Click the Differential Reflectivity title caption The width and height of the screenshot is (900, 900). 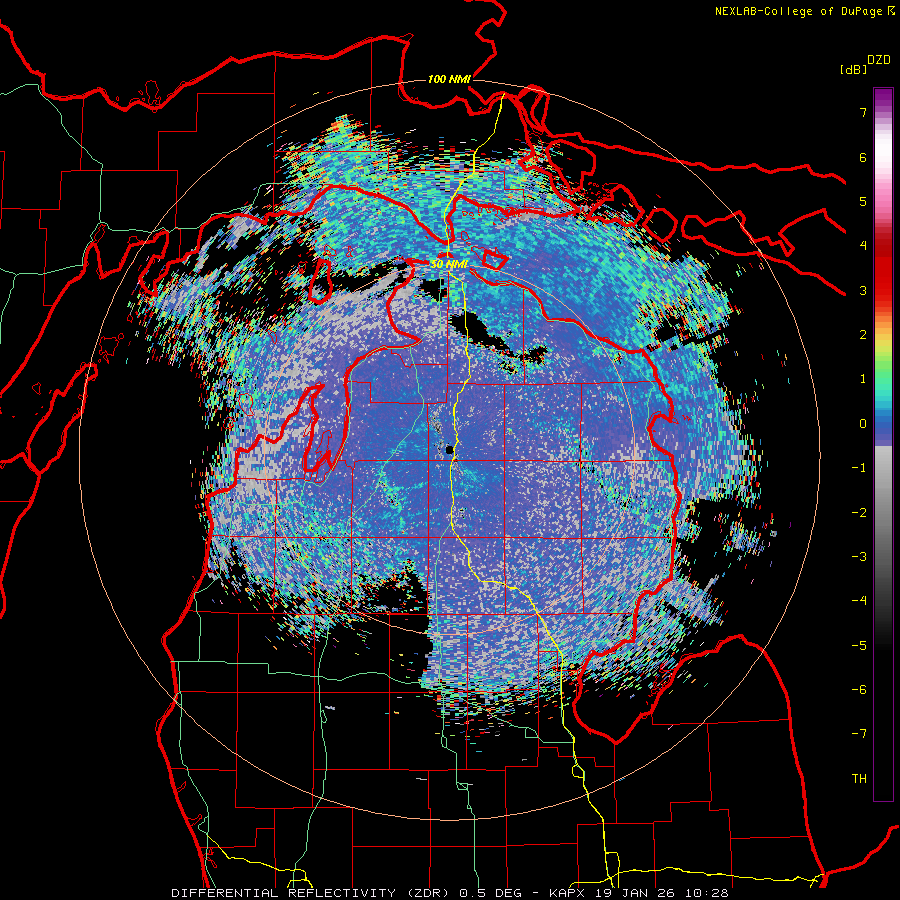pyautogui.click(x=450, y=893)
